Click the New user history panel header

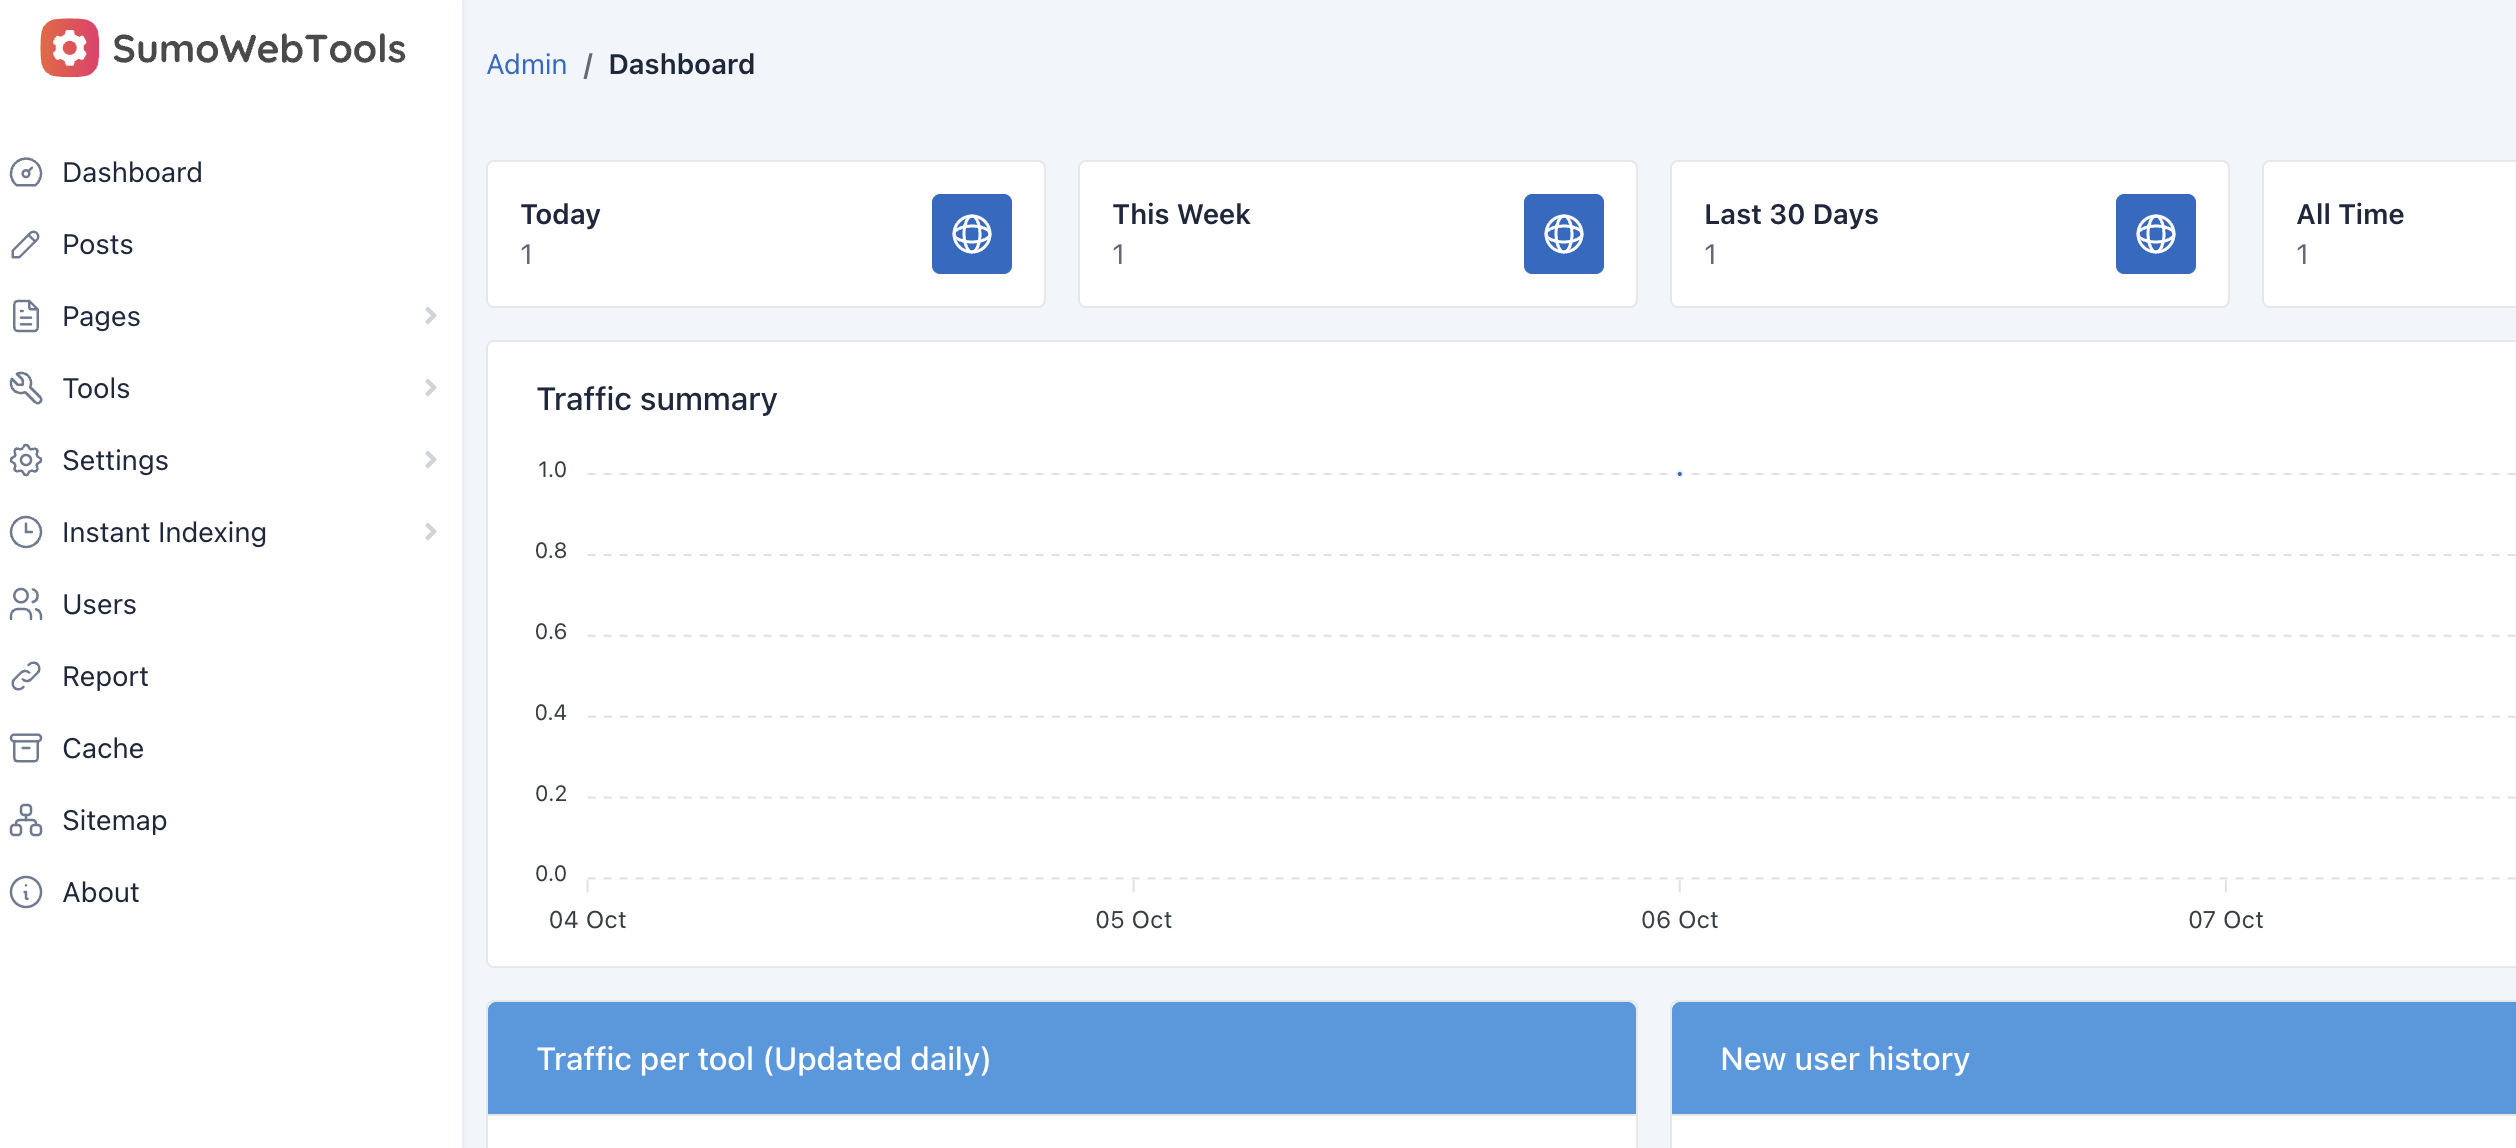(2094, 1059)
